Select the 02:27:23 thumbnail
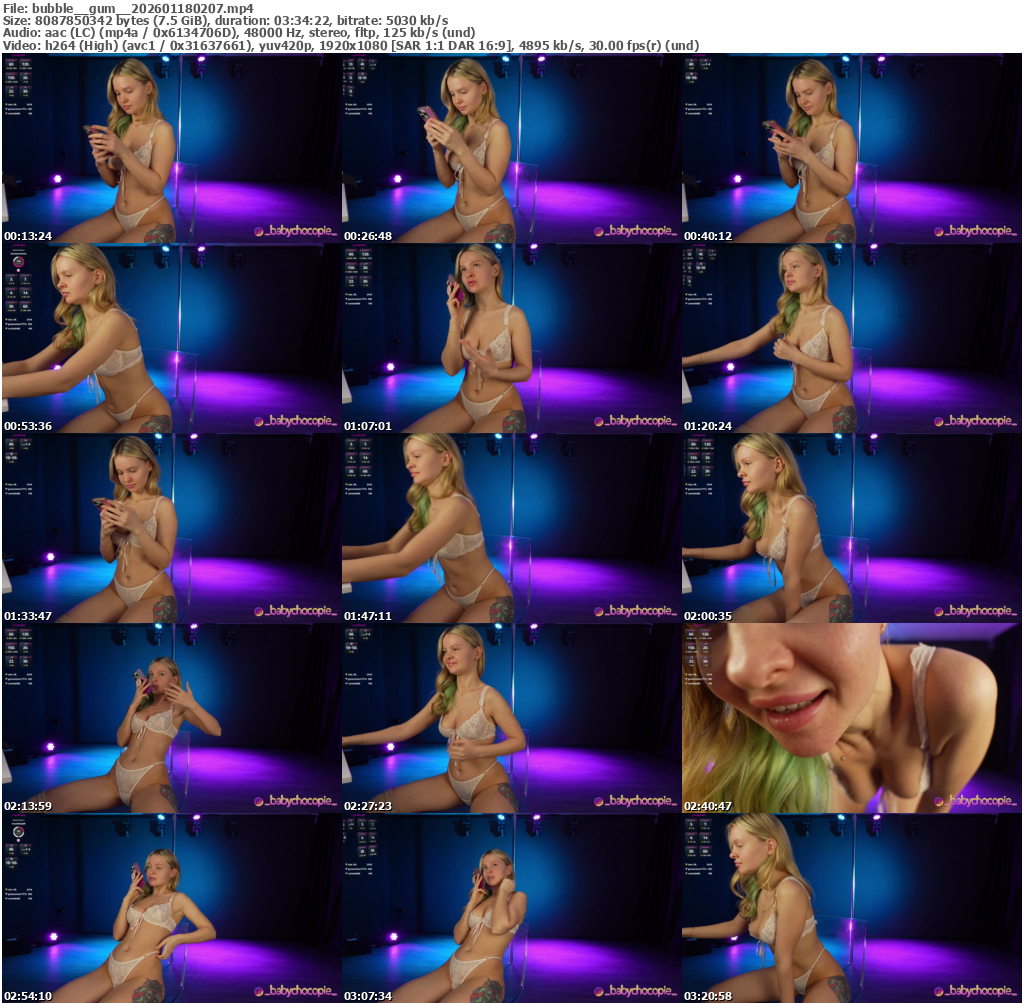Screen dimensions: 1024x1003 point(511,718)
